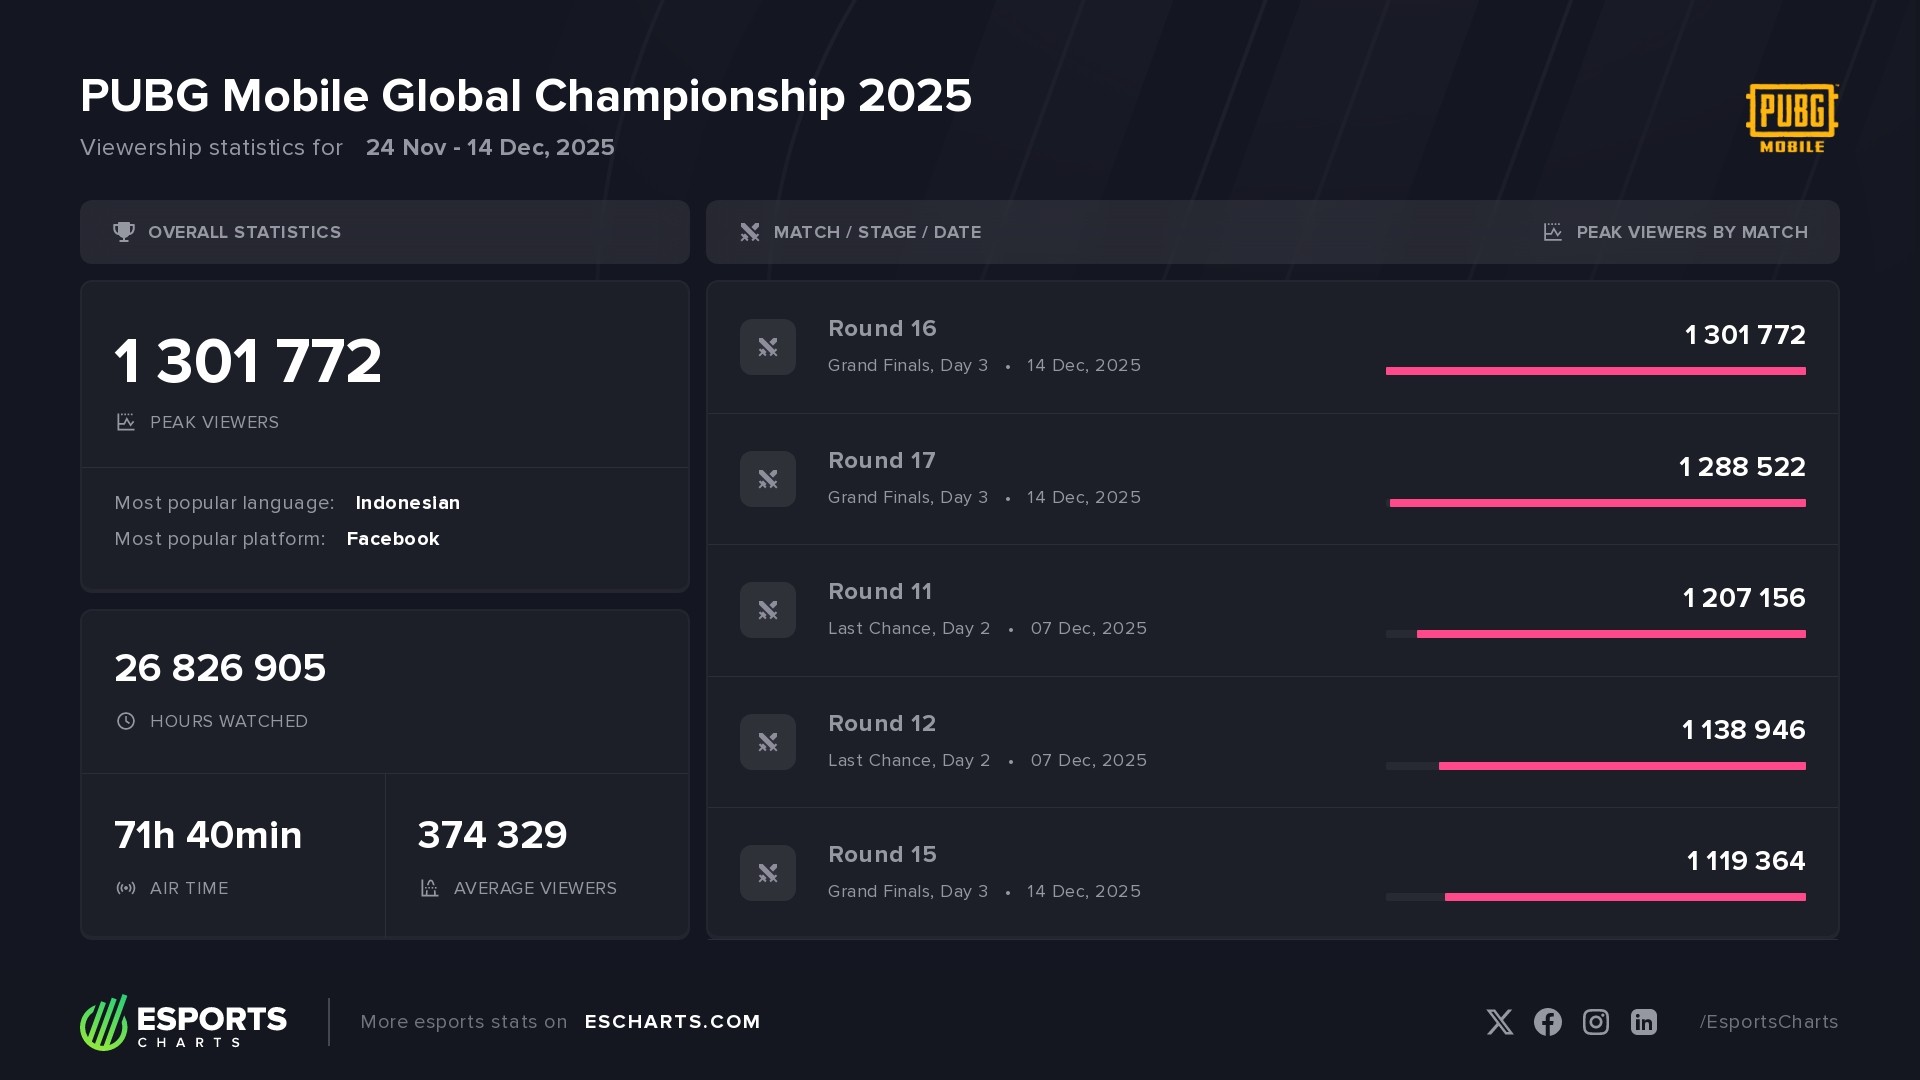The width and height of the screenshot is (1920, 1080).
Task: Click the Esports Charts logo
Action: pos(184,1022)
